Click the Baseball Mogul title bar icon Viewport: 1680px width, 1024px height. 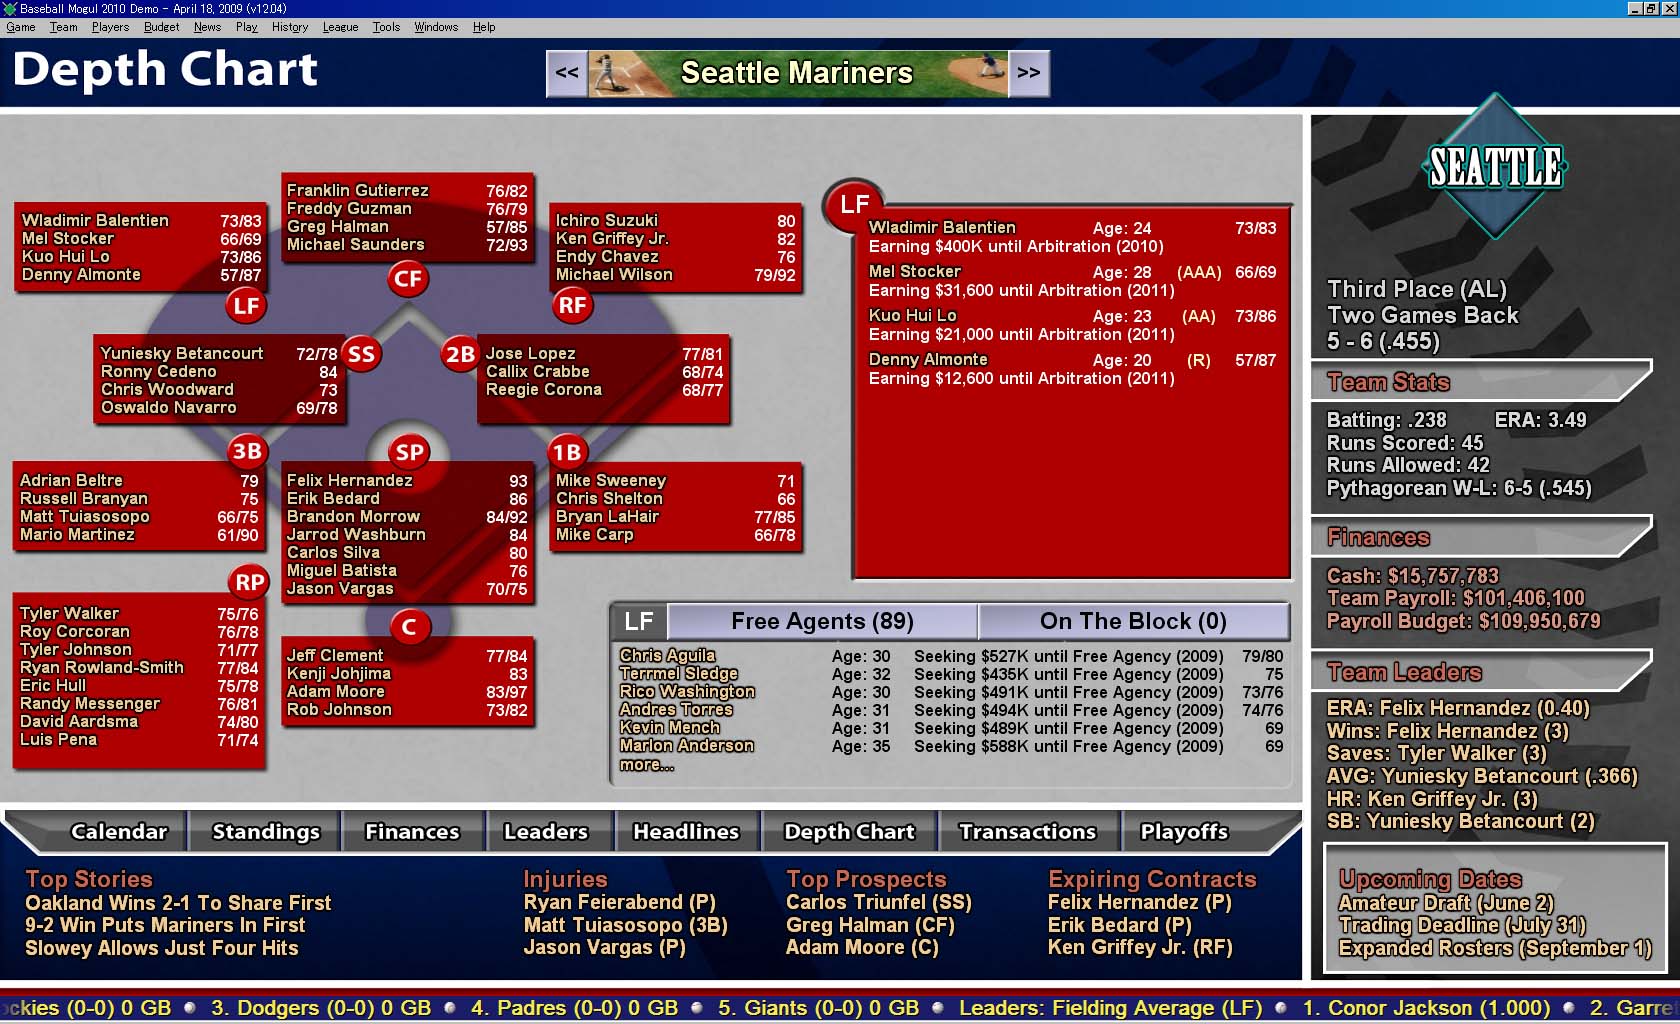point(10,8)
